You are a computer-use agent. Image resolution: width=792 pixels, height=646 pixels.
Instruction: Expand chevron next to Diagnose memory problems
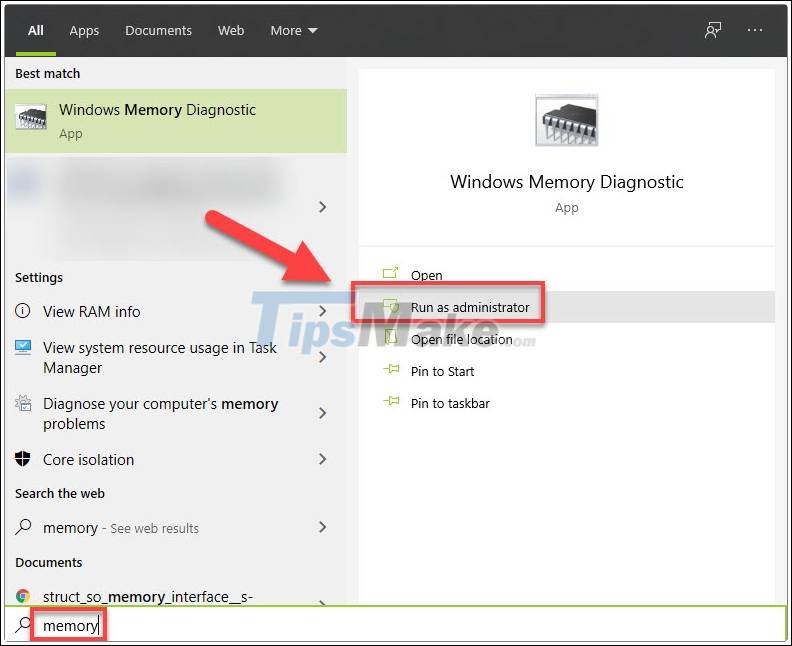323,413
